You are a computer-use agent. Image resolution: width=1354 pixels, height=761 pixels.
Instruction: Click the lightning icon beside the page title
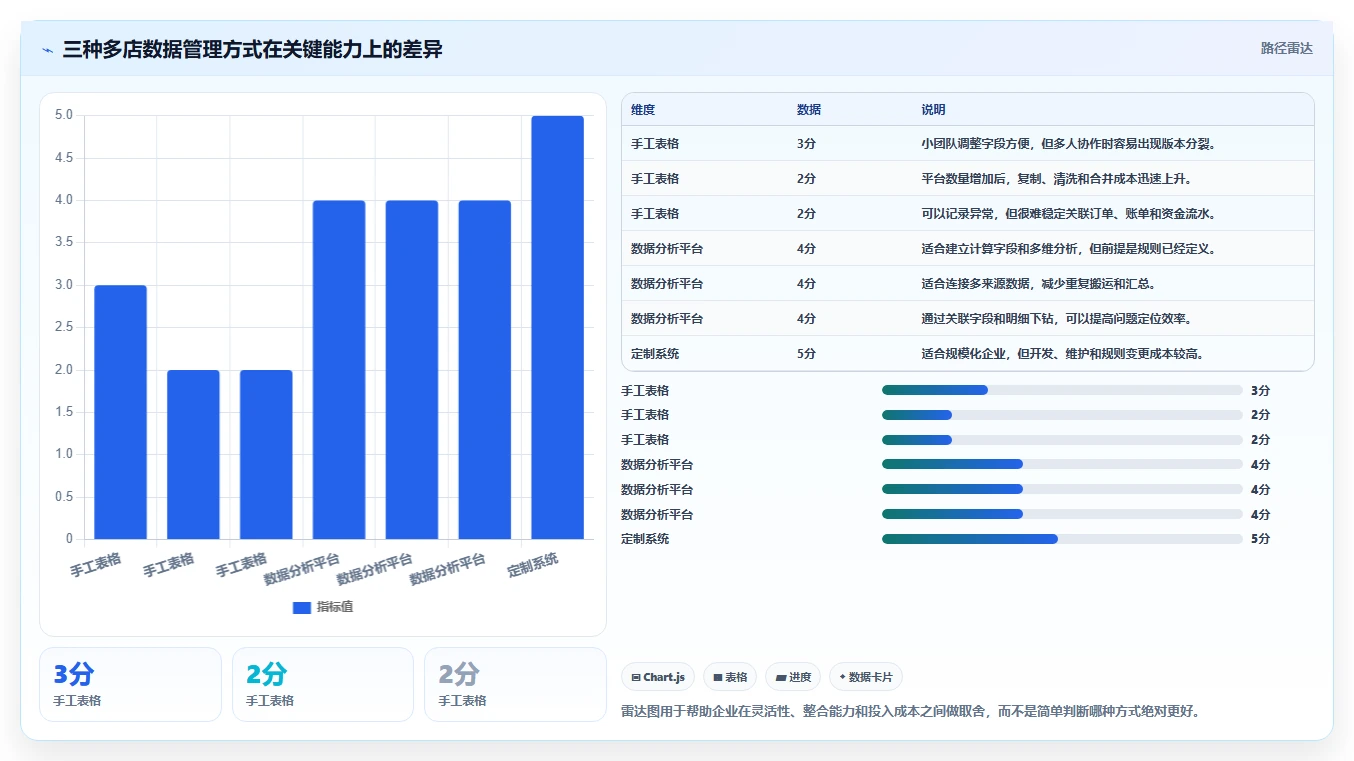[48, 49]
